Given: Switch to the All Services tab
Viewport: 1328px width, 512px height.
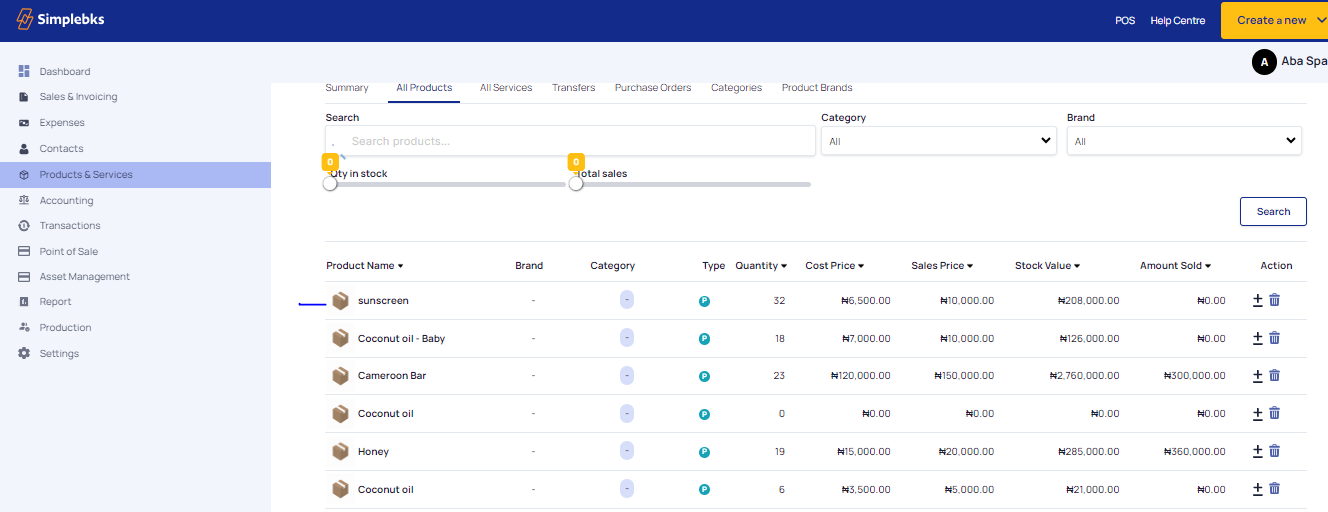Looking at the screenshot, I should click(x=506, y=88).
